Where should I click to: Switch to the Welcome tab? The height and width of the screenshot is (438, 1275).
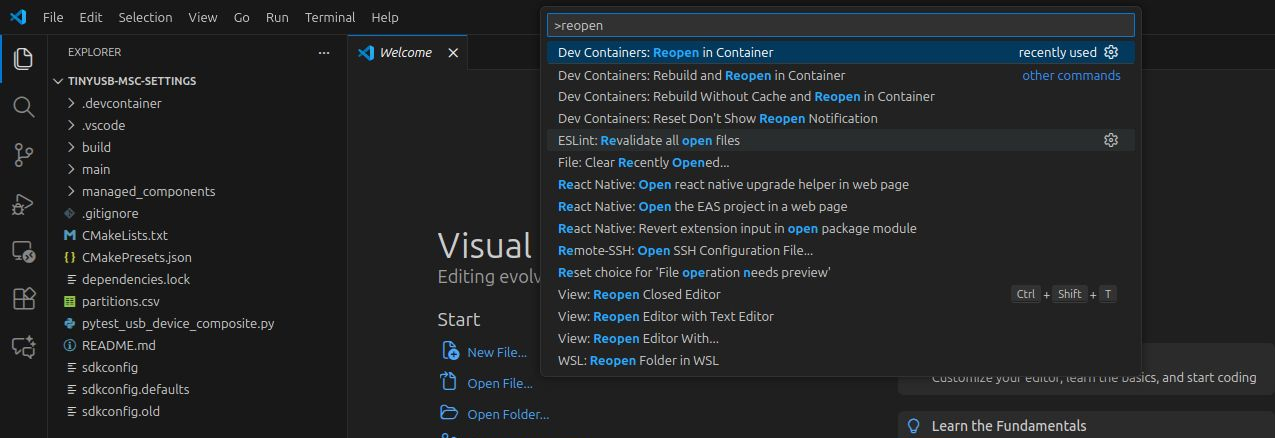407,53
